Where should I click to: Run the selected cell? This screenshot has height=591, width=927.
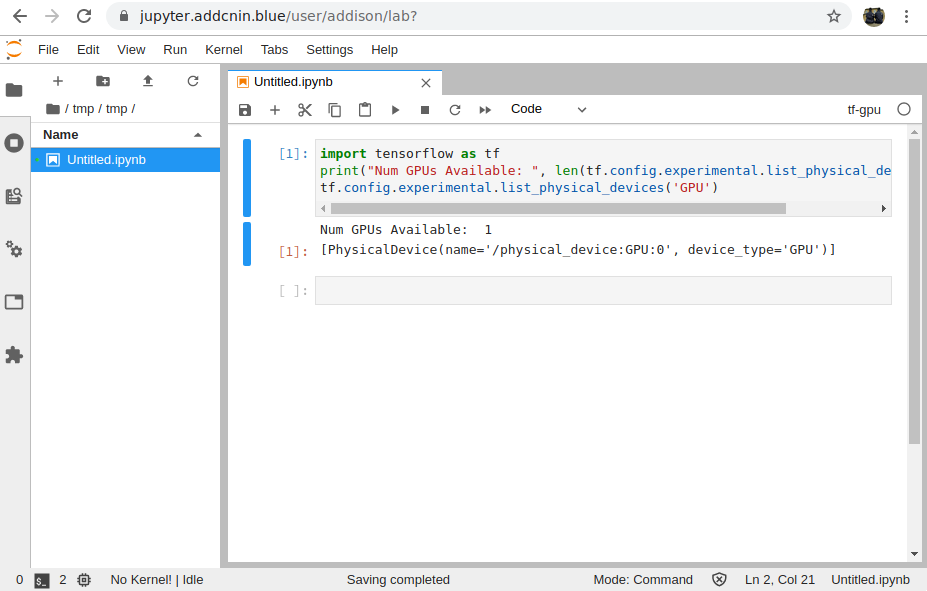pyautogui.click(x=395, y=110)
